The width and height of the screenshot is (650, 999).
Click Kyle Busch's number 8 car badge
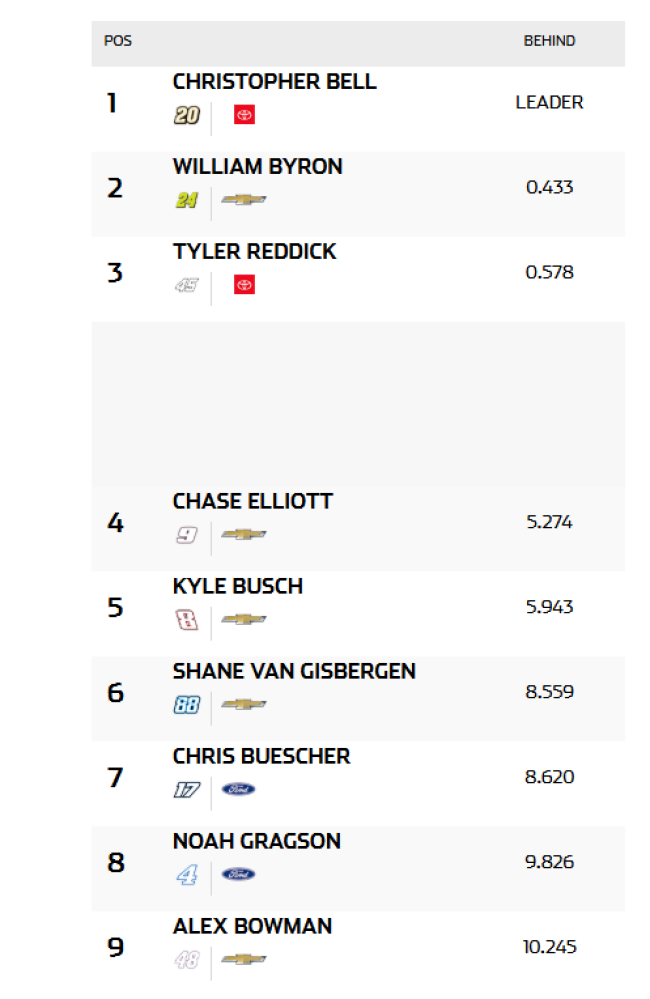(x=187, y=620)
